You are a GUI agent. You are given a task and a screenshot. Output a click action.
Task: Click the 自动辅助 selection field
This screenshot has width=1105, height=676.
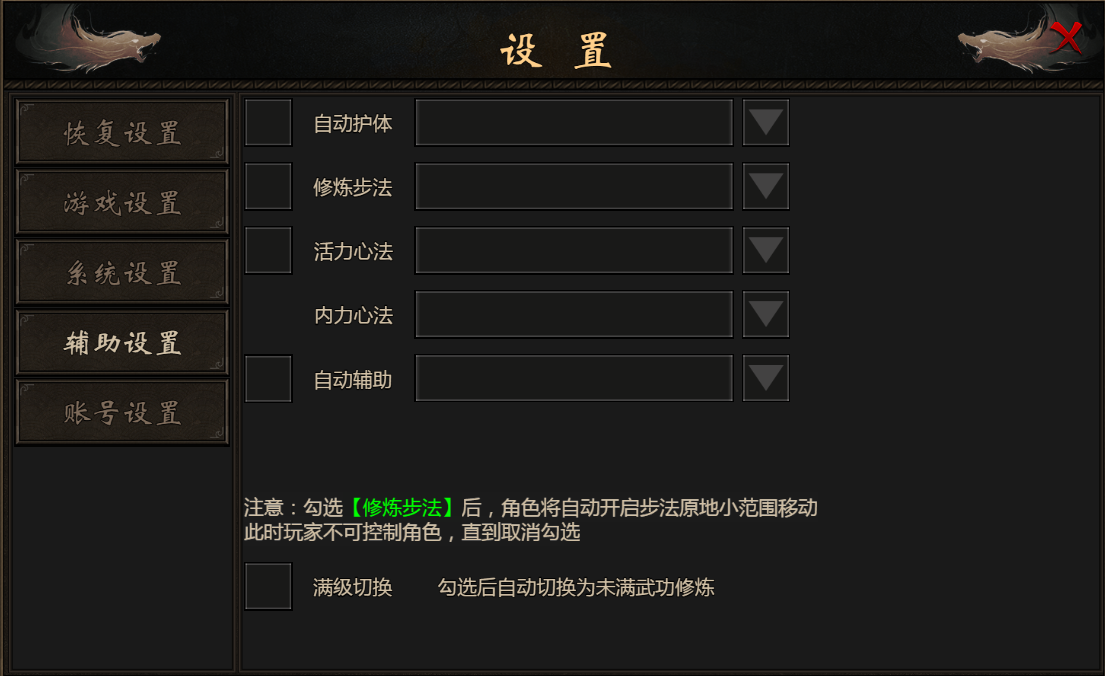pos(574,379)
